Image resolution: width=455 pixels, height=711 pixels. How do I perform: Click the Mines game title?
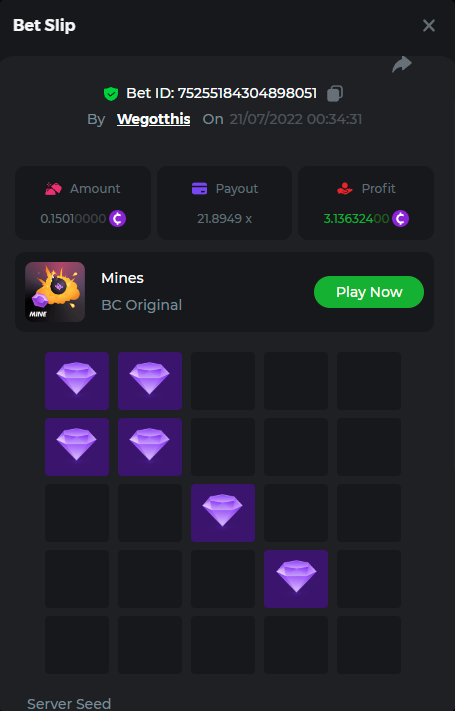point(122,278)
